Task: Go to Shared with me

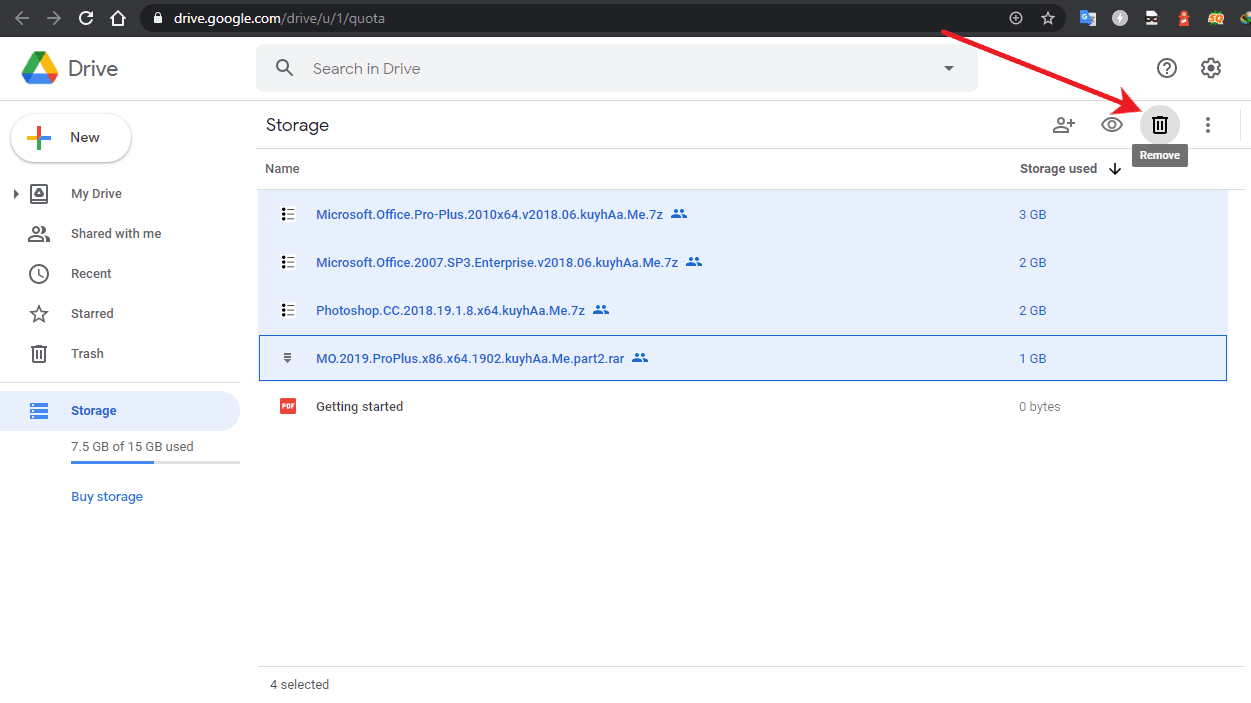Action: click(x=115, y=234)
